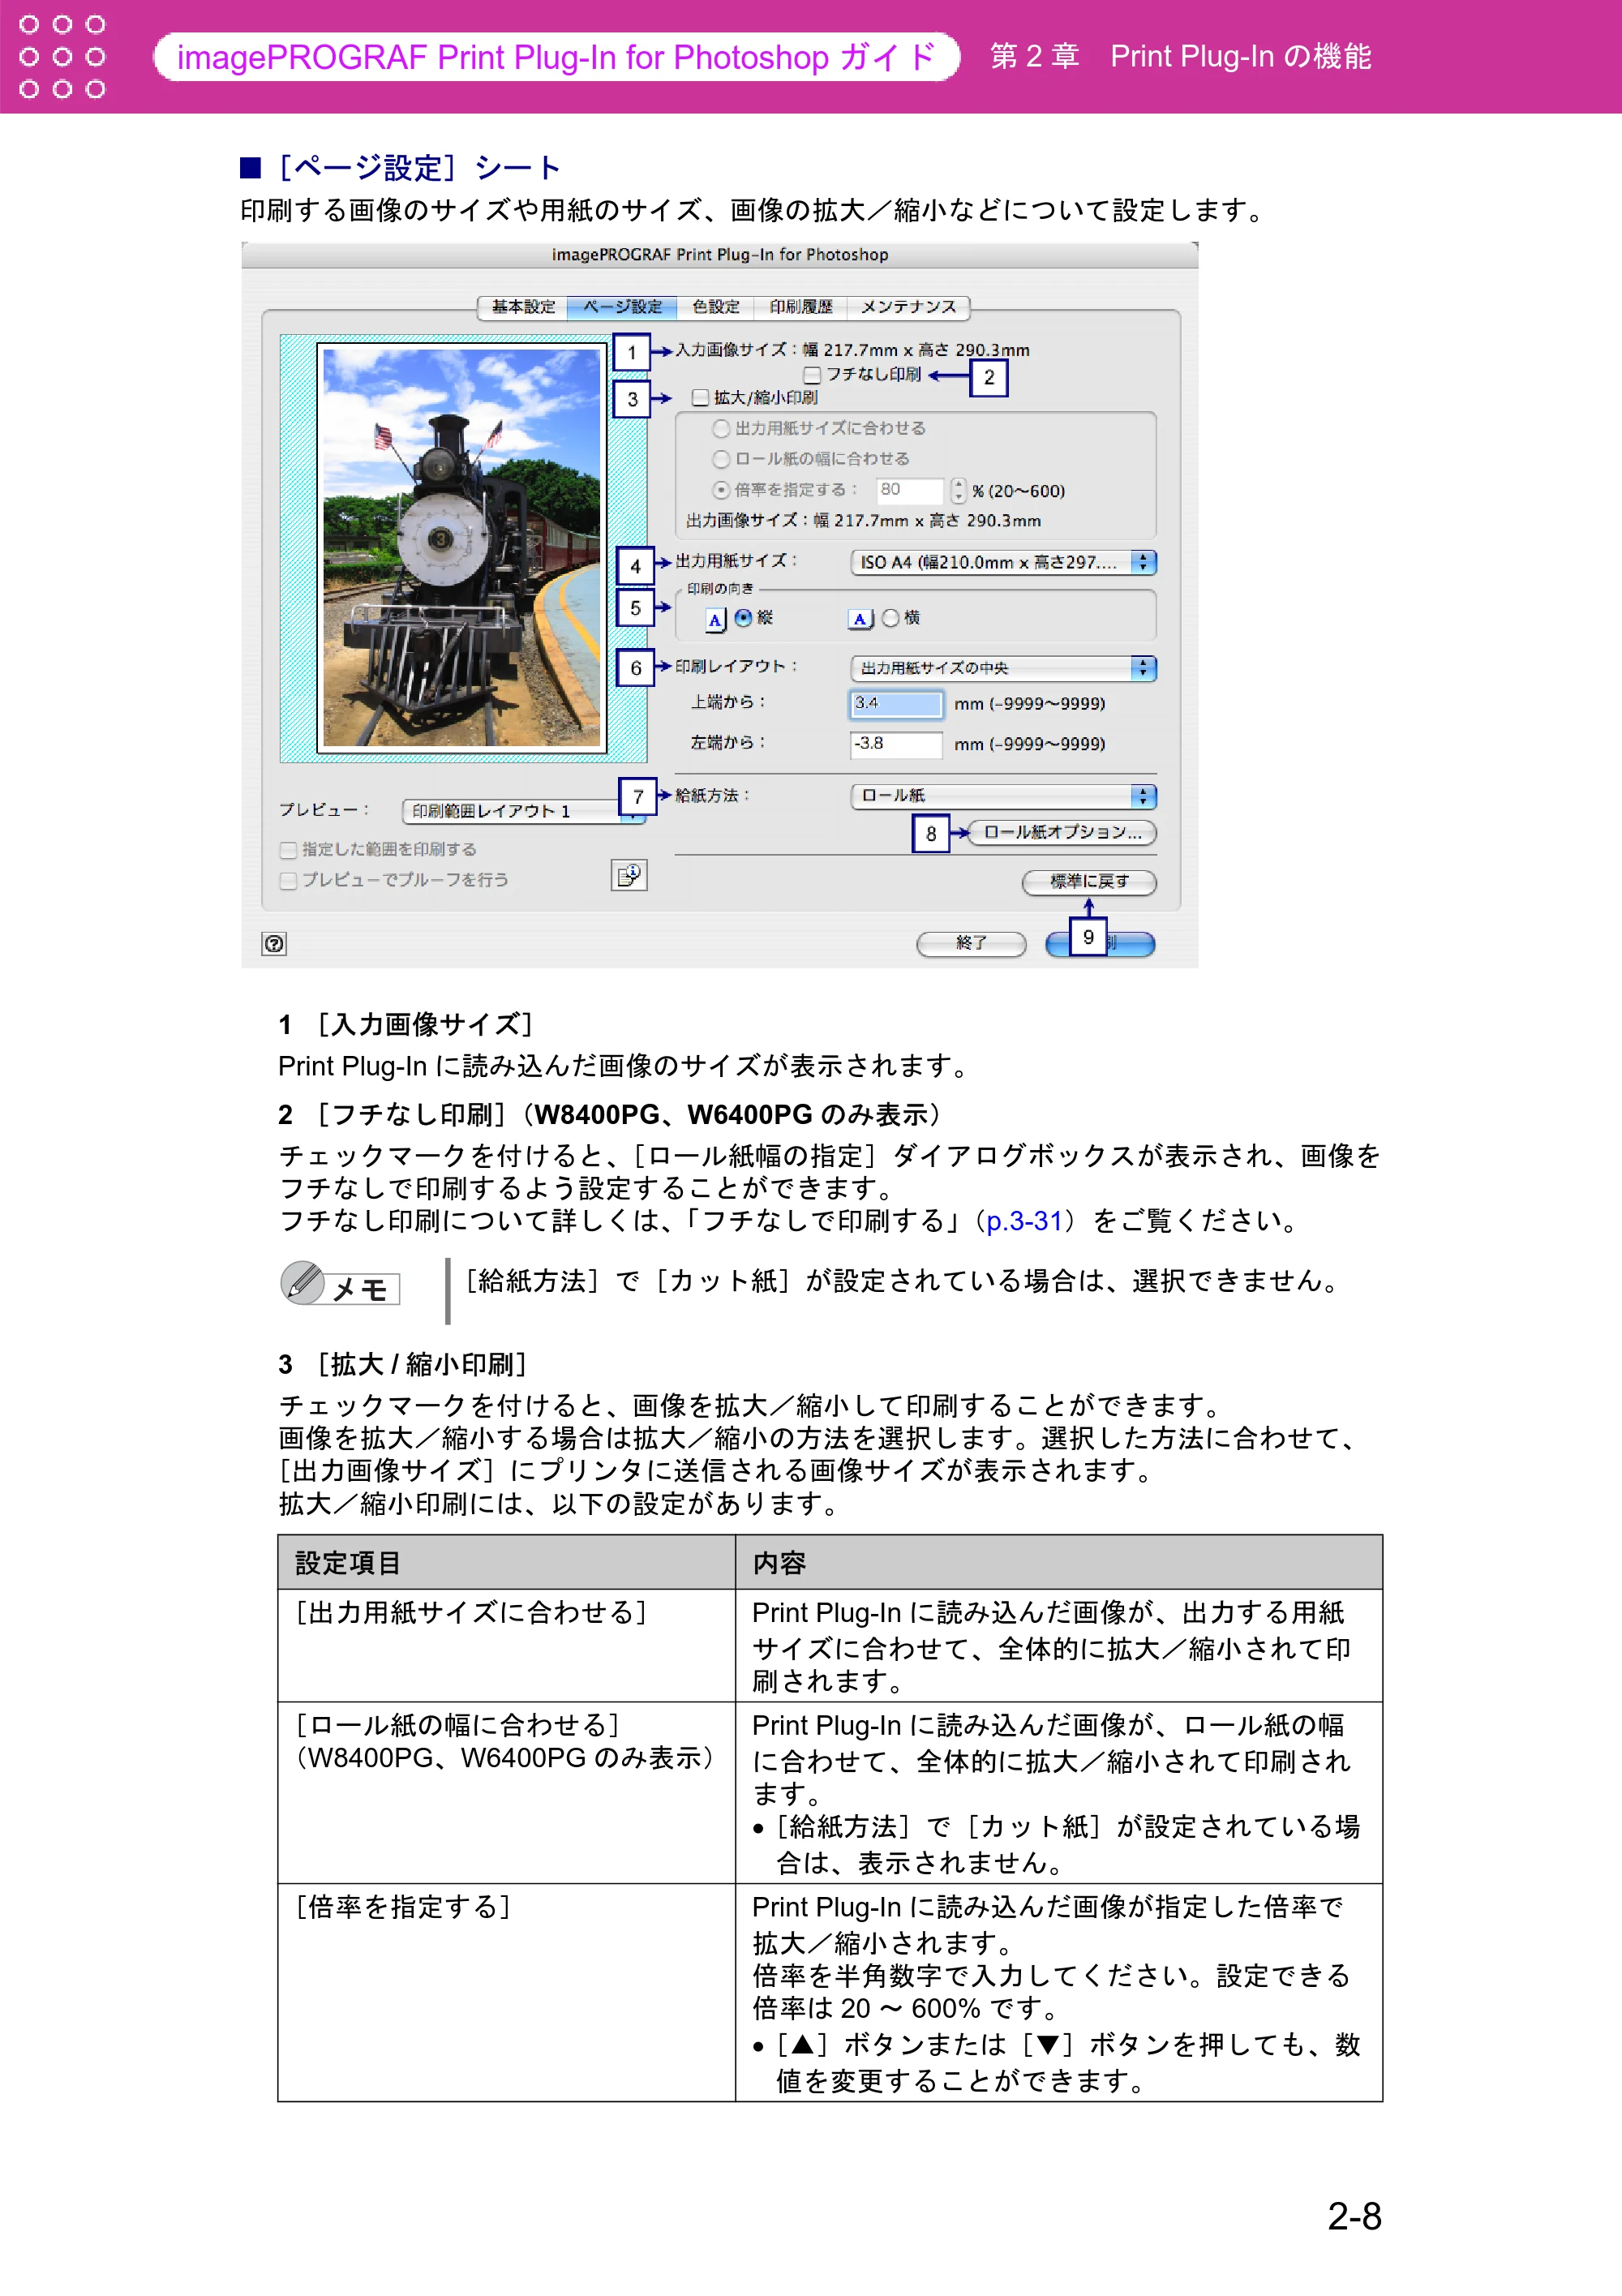Image resolution: width=1622 pixels, height=2296 pixels.
Task: Check 指定した範囲を印刷する checkbox
Action: click(x=289, y=850)
